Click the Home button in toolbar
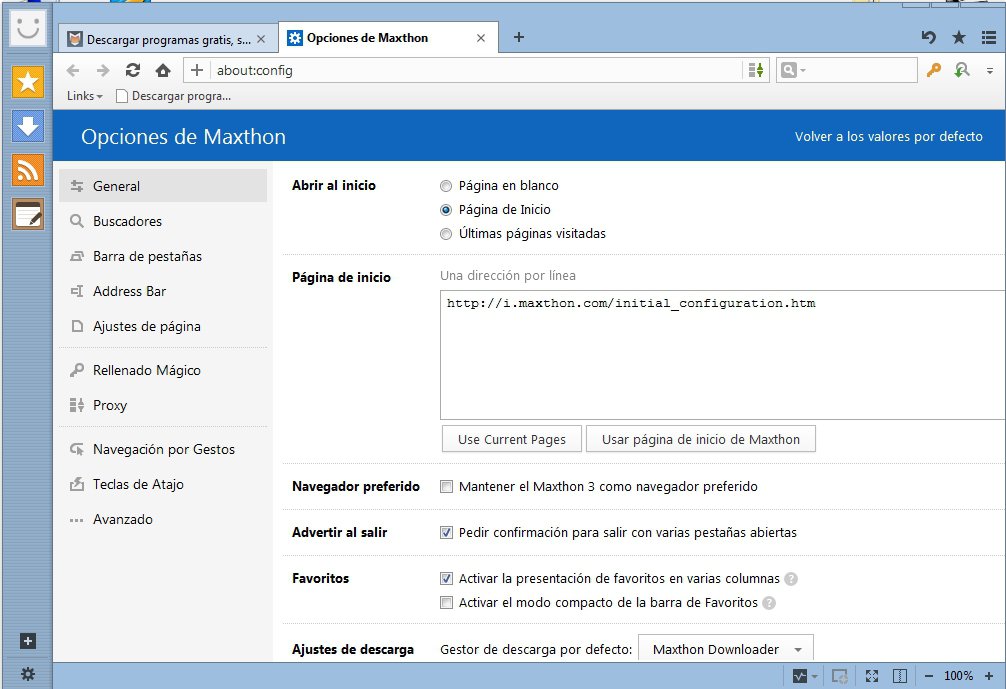This screenshot has width=1006, height=689. tap(163, 70)
